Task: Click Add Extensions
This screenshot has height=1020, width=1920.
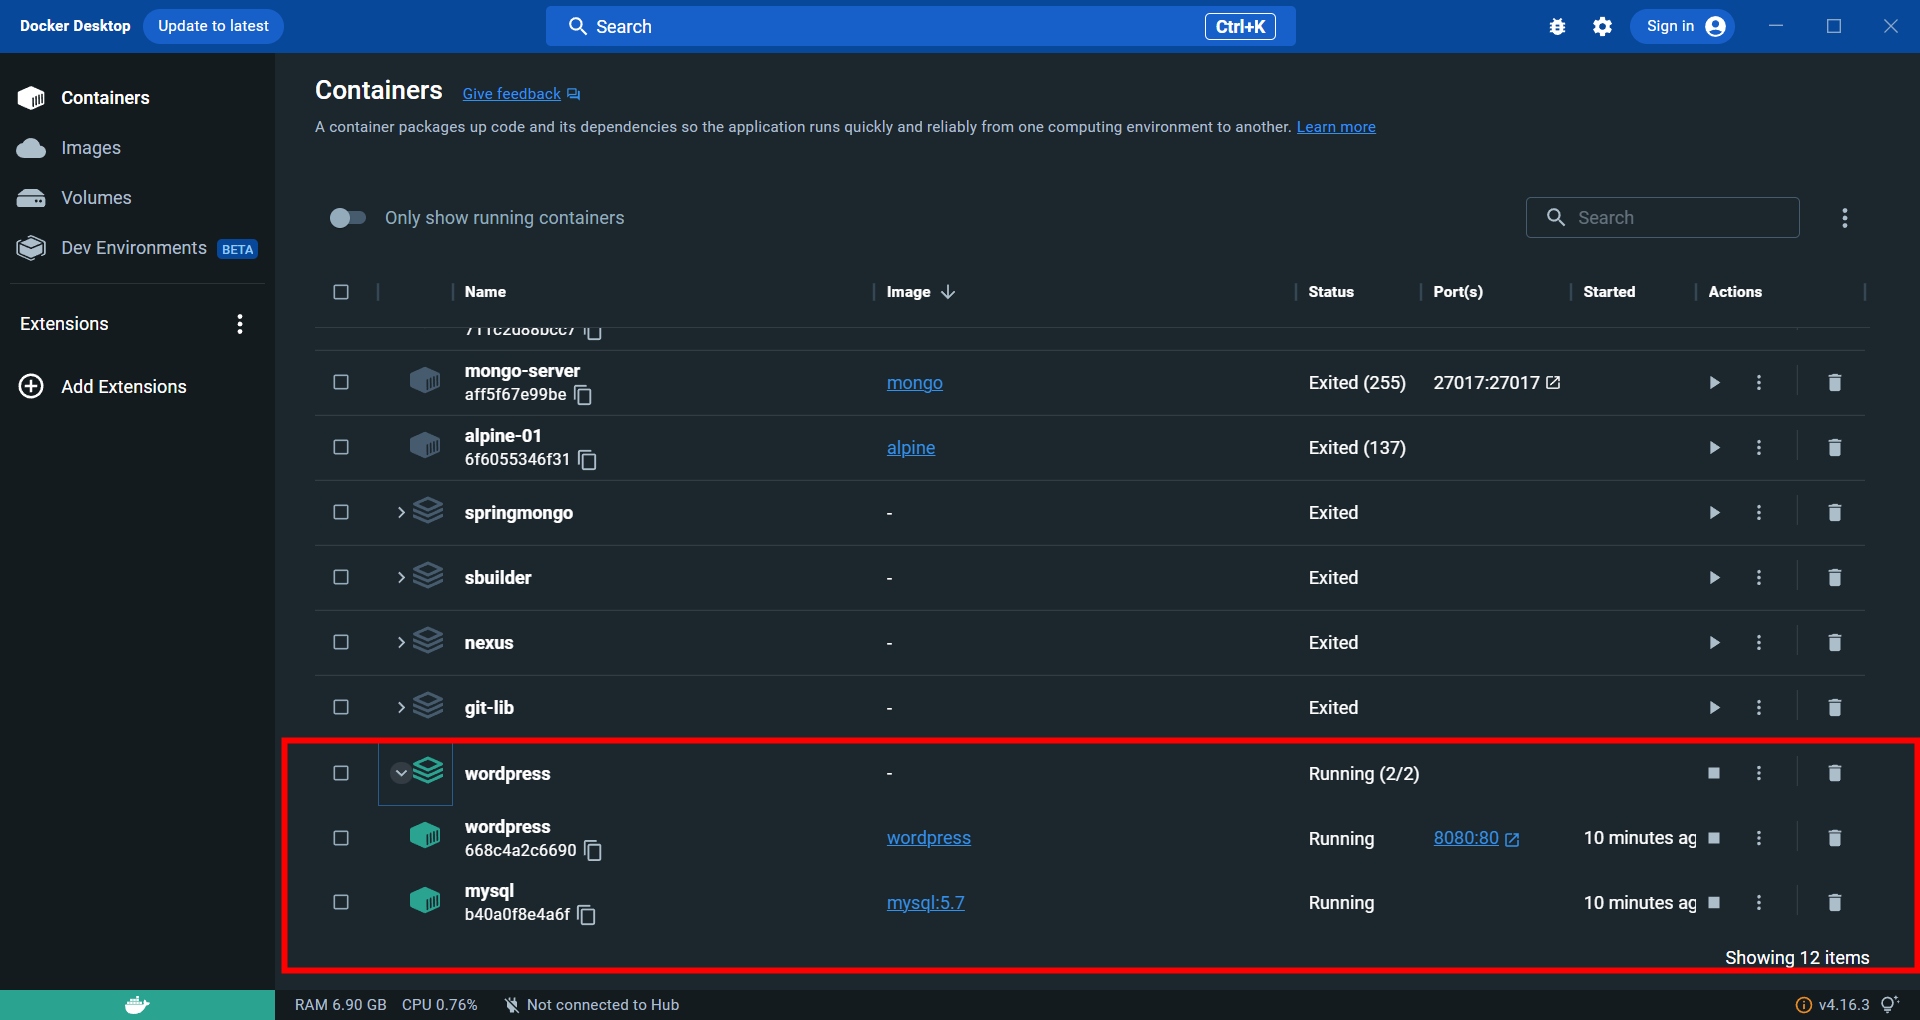Action: [103, 387]
